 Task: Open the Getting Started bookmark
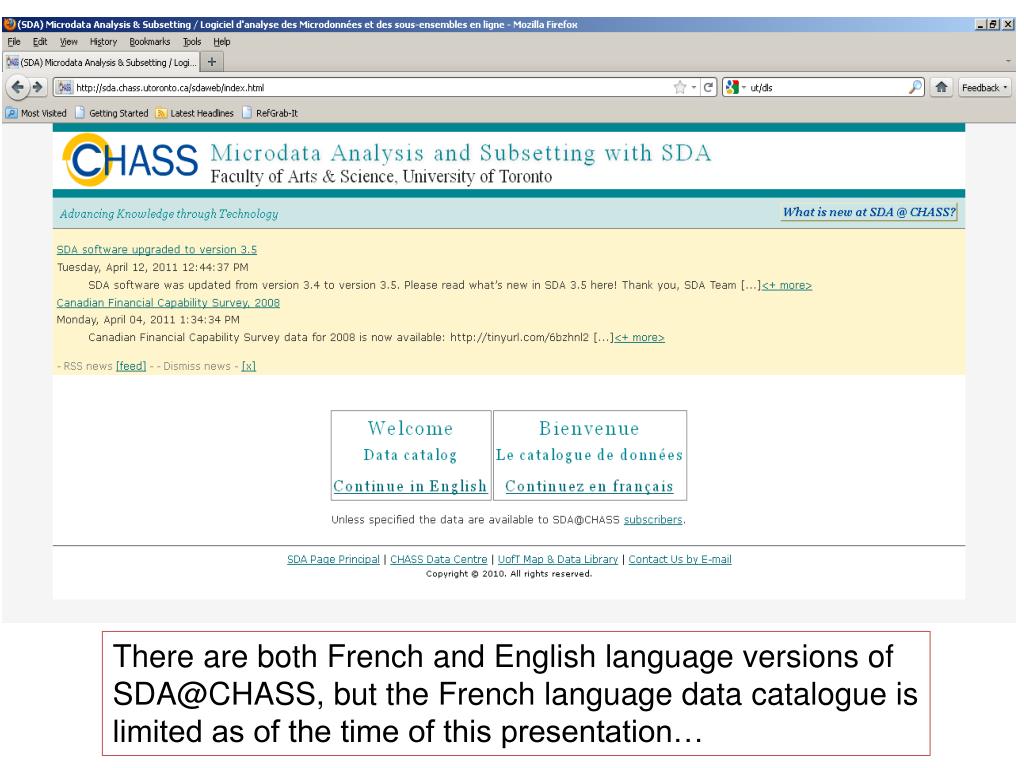tap(112, 113)
